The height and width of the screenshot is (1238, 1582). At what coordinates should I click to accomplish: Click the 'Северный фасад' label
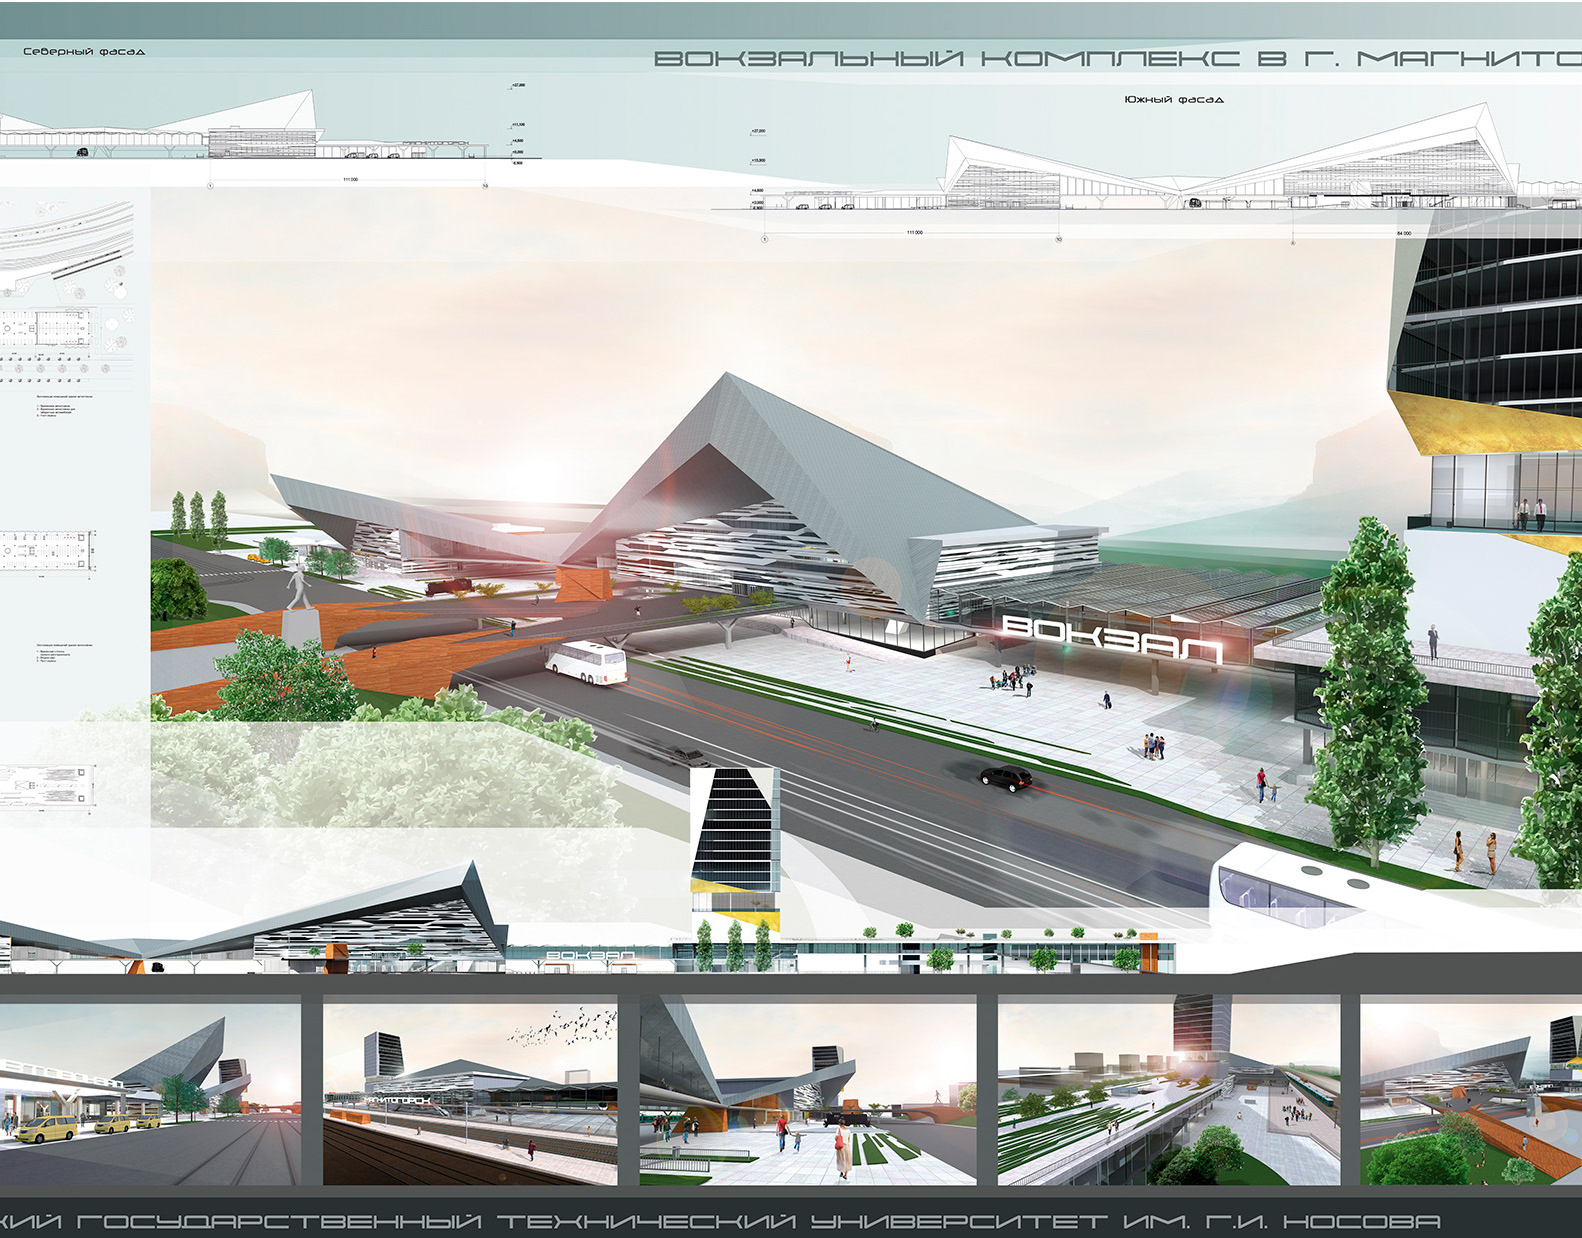[84, 51]
